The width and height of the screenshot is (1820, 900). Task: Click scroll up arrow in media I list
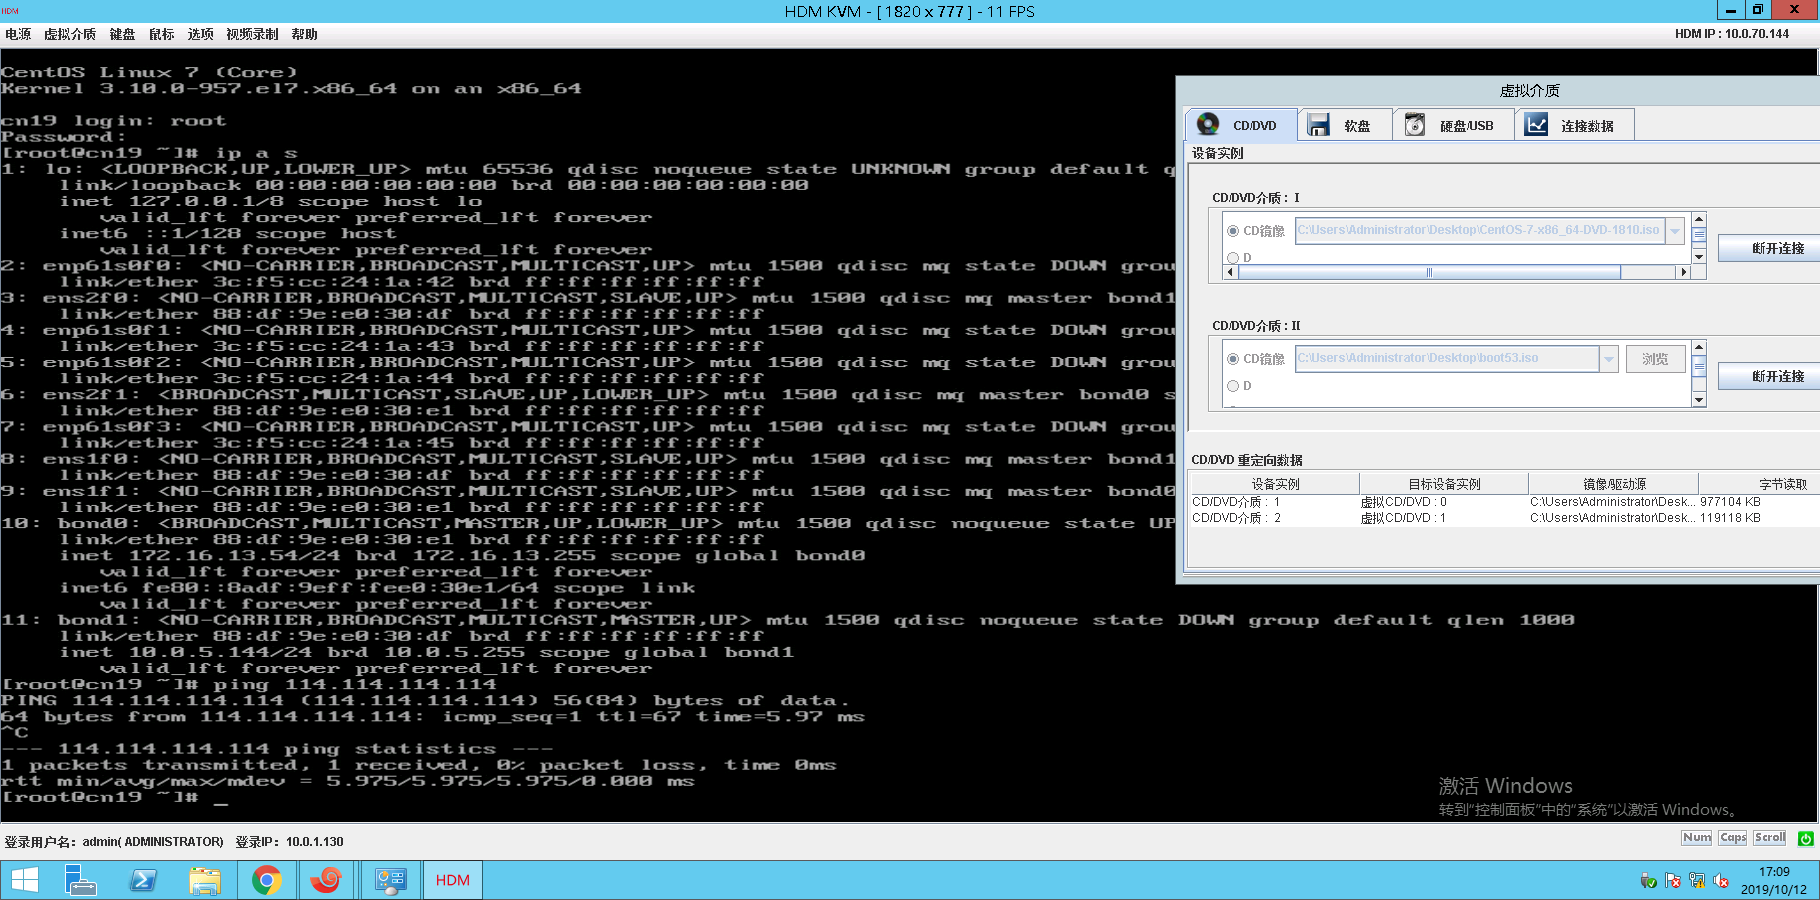point(1698,219)
